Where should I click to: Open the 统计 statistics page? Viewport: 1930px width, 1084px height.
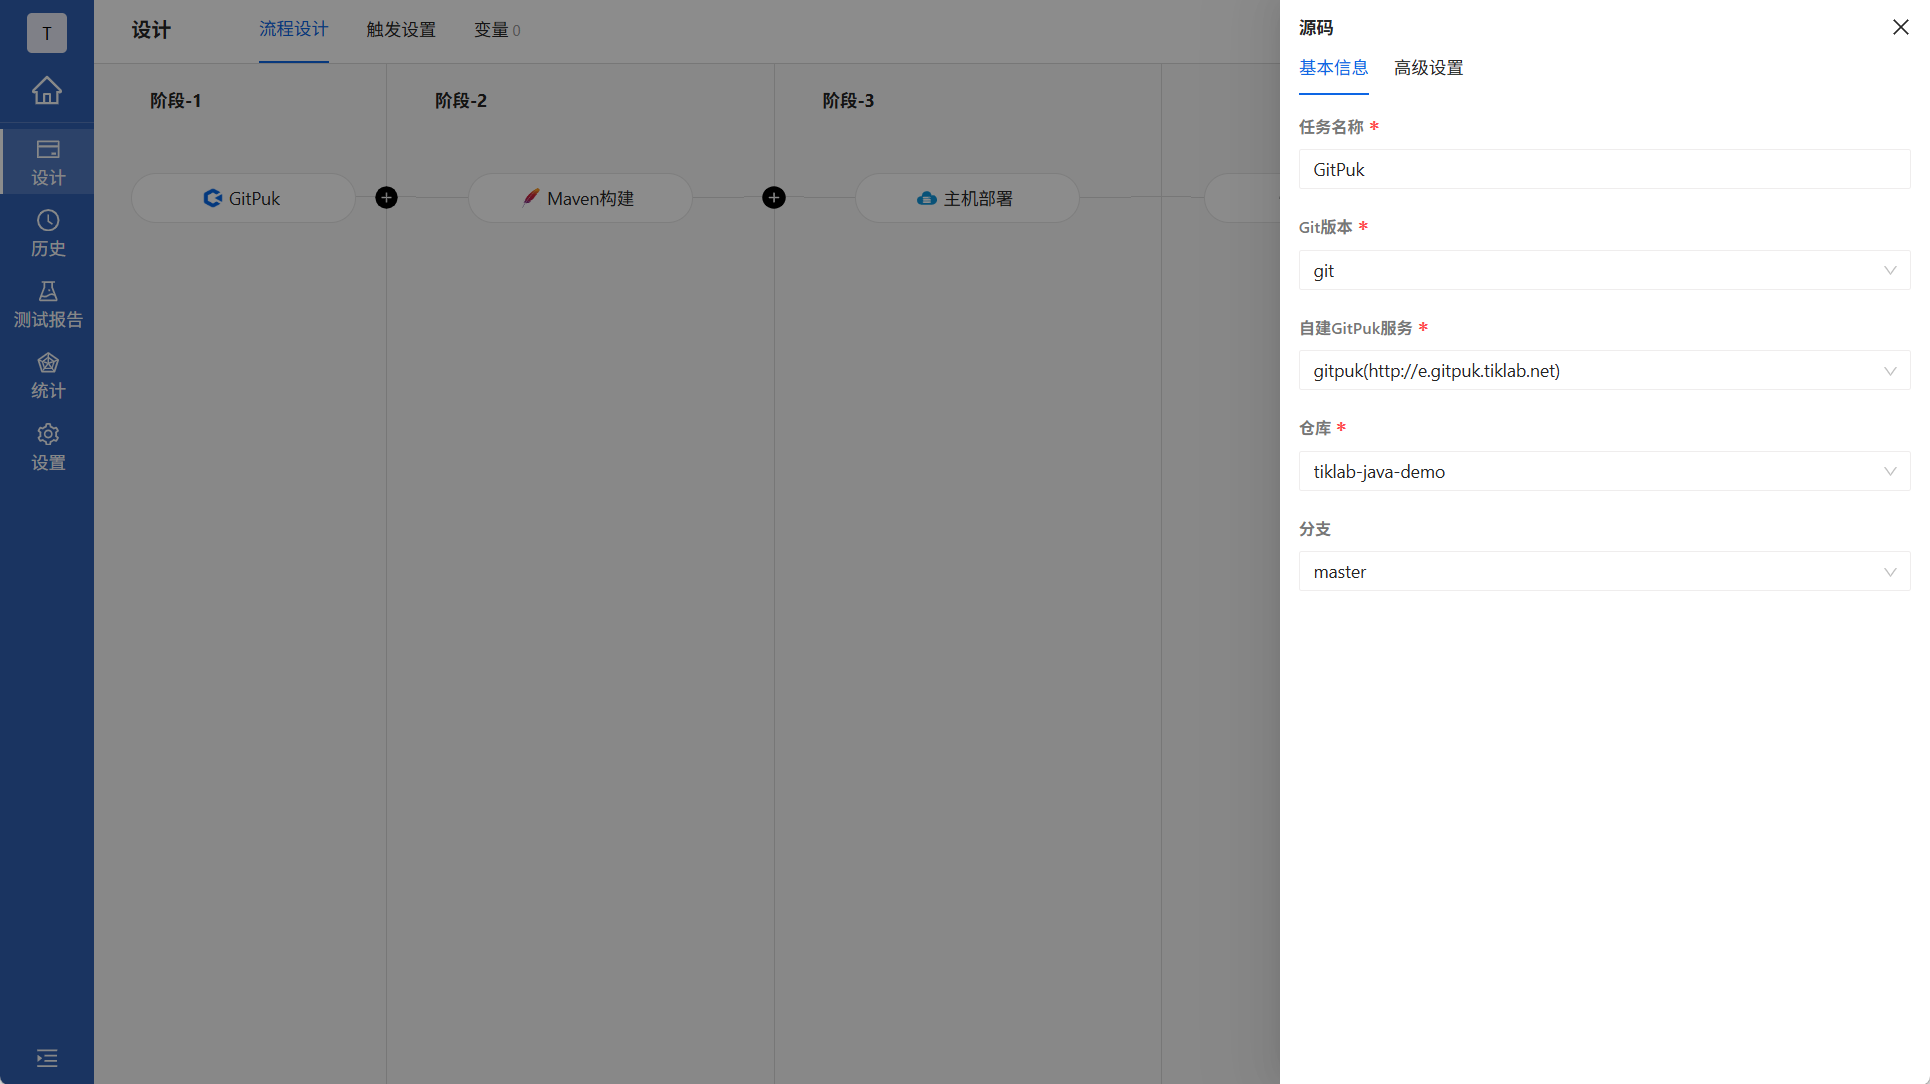[x=47, y=376]
